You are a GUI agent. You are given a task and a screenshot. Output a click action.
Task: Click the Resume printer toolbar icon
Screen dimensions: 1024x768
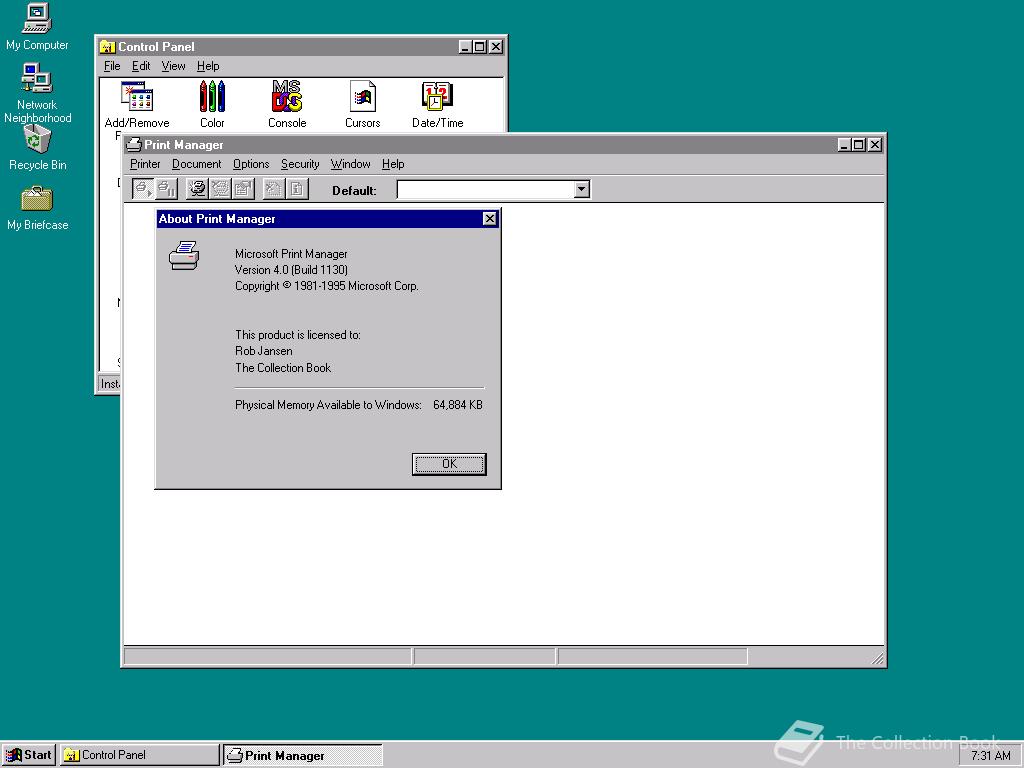pos(142,189)
